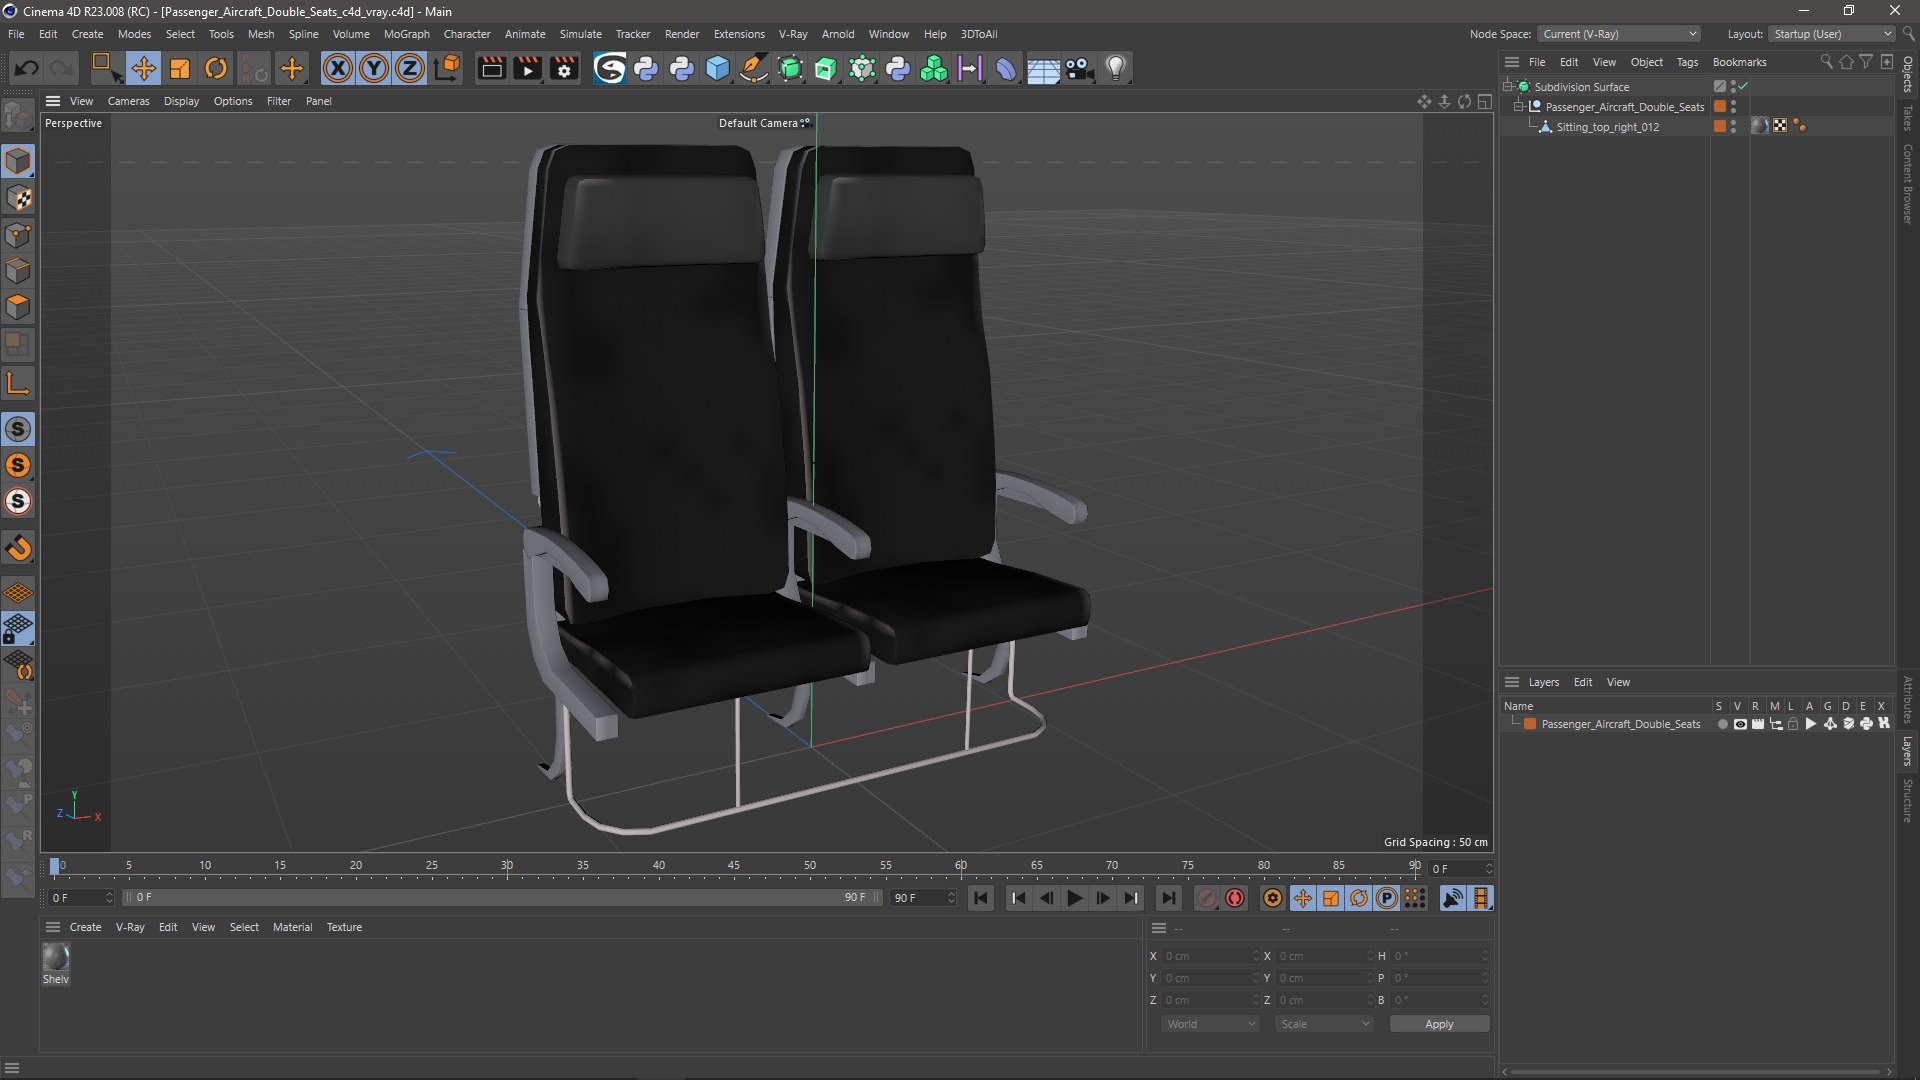Click frame 50 on the timeline ruler
1920x1080 pixels.
[809, 866]
